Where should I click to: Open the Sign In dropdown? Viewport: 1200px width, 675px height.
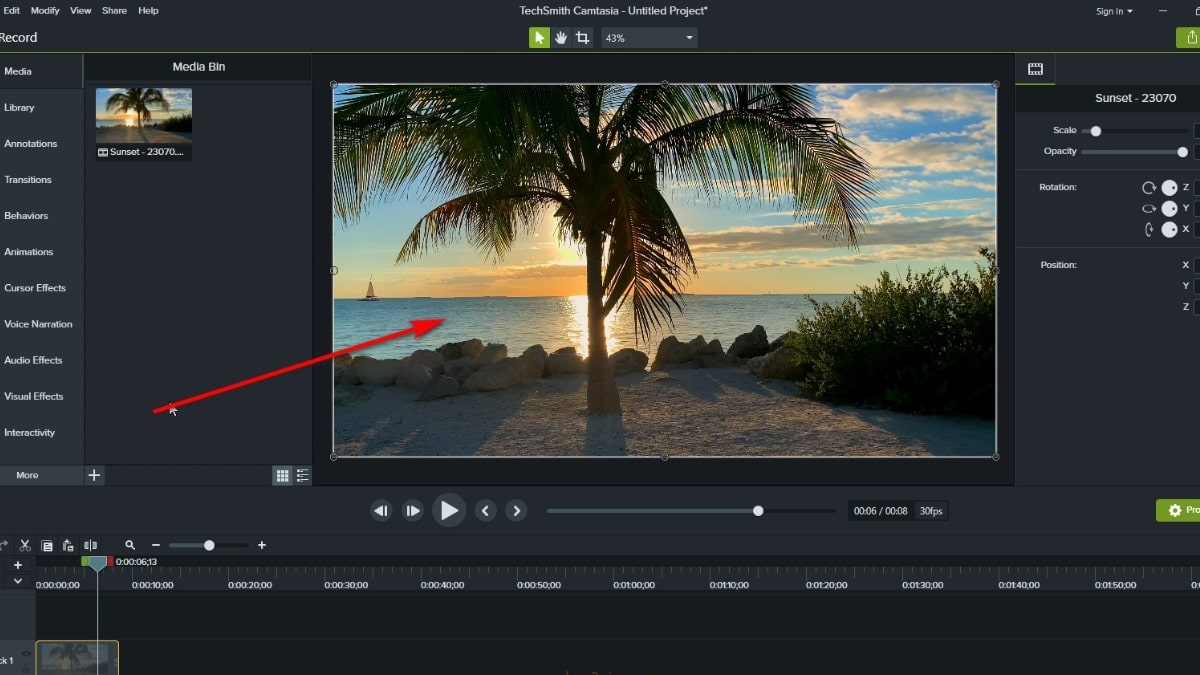1114,11
